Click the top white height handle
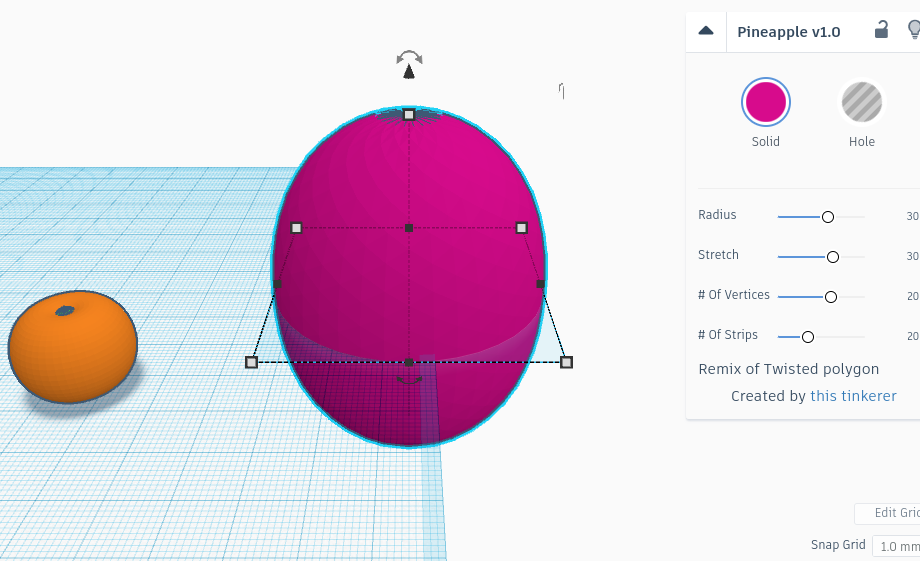Image resolution: width=920 pixels, height=561 pixels. 409,114
